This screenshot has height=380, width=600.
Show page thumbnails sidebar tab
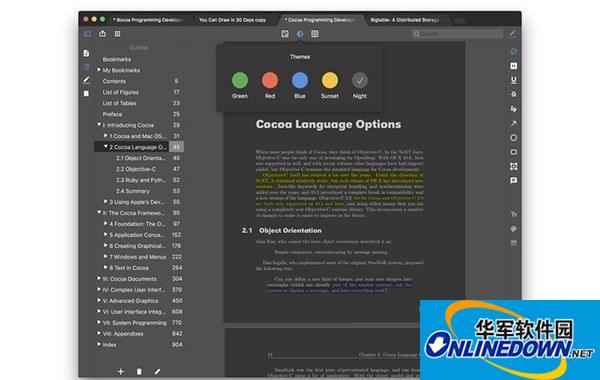pos(86,53)
